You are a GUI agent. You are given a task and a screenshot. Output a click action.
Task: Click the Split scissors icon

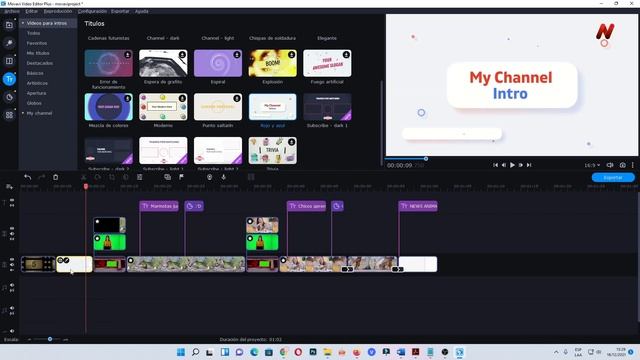(84, 177)
